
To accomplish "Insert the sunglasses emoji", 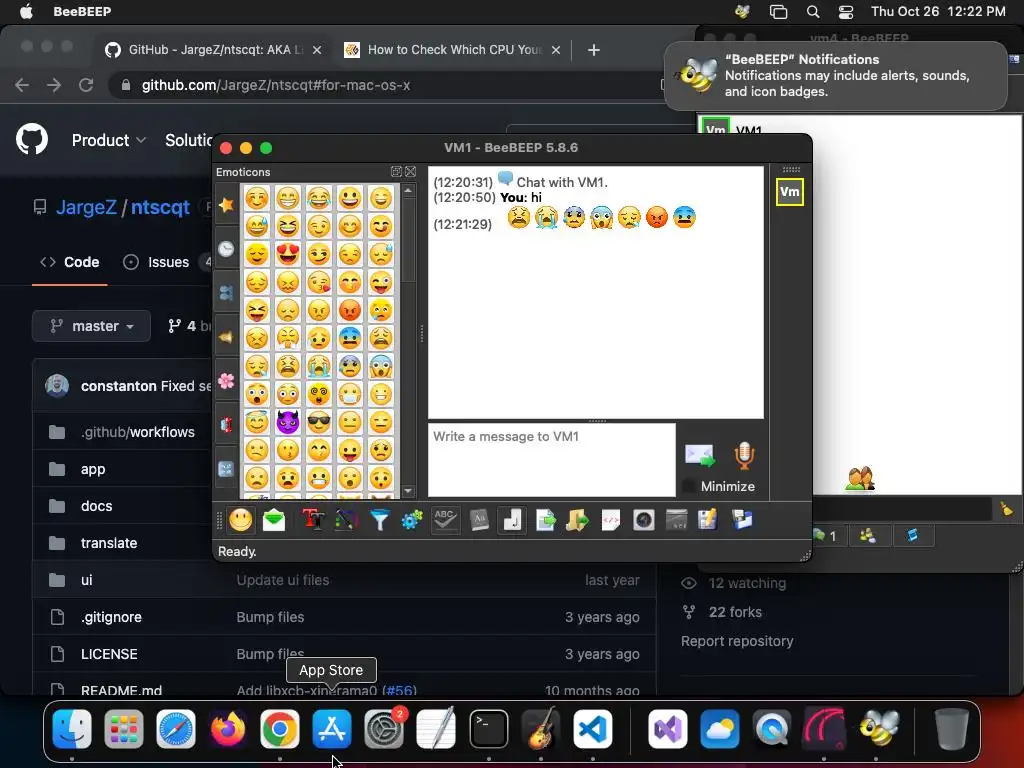I will click(x=319, y=422).
